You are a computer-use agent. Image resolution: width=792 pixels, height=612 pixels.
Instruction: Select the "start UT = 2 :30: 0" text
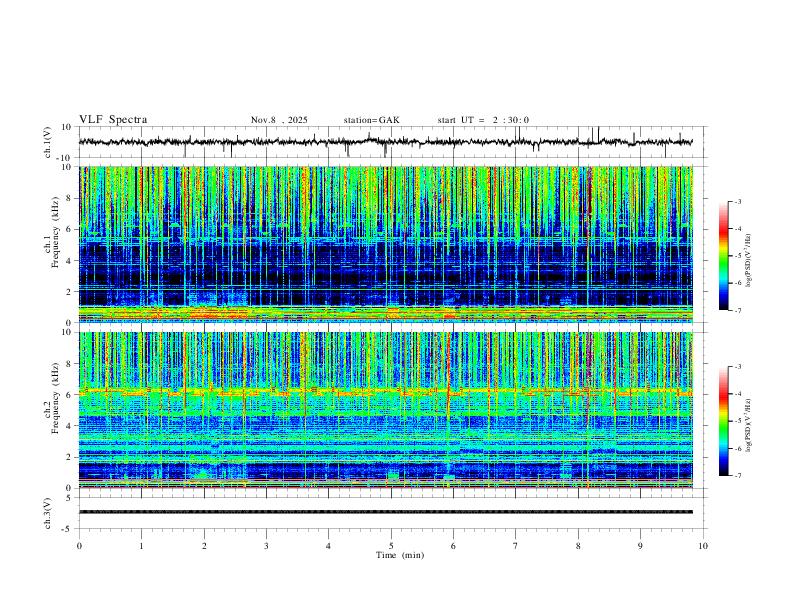click(x=483, y=120)
